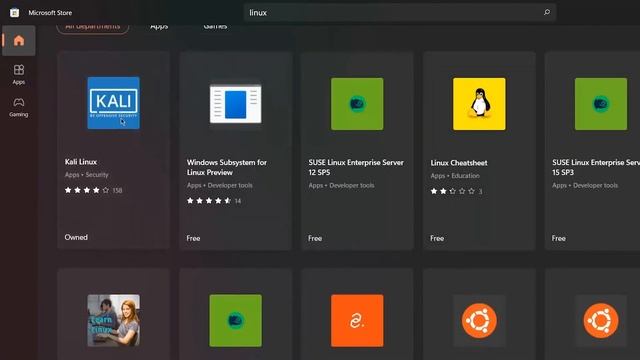The width and height of the screenshot is (640, 360).
Task: Open the green SUSE icon in second row
Action: point(236,320)
